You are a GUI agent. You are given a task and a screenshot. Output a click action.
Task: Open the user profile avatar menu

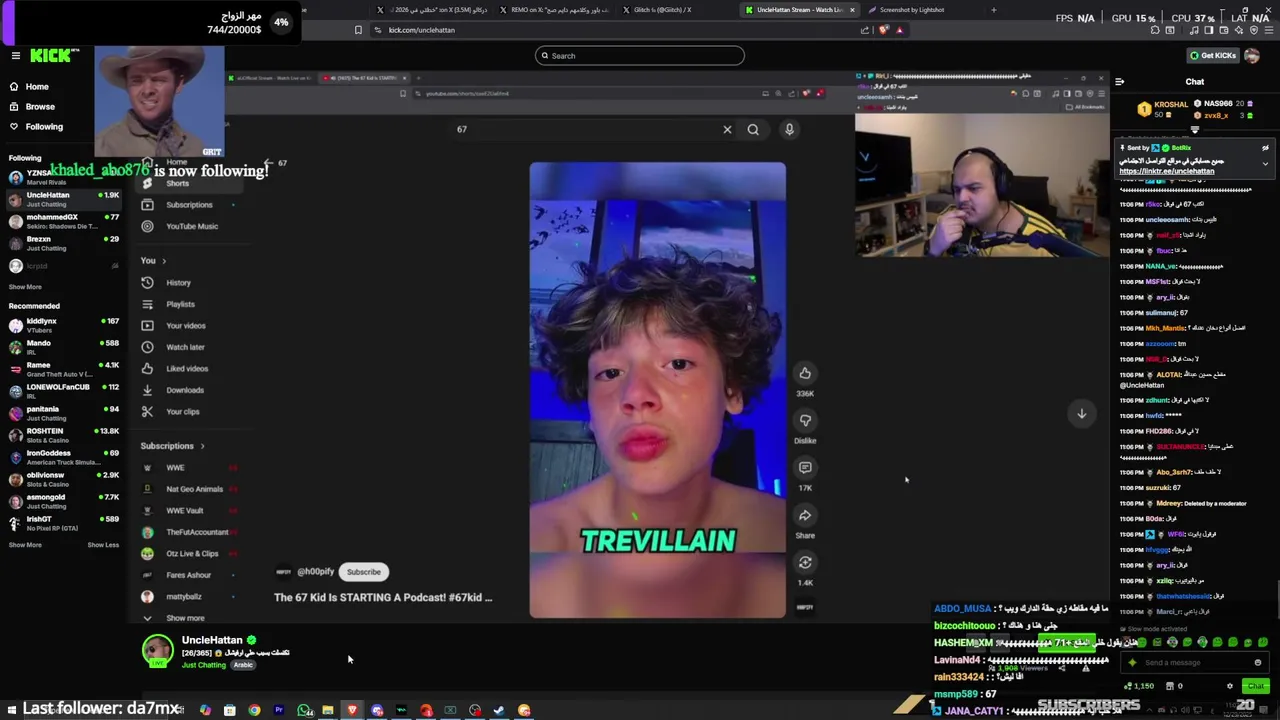click(x=1252, y=56)
